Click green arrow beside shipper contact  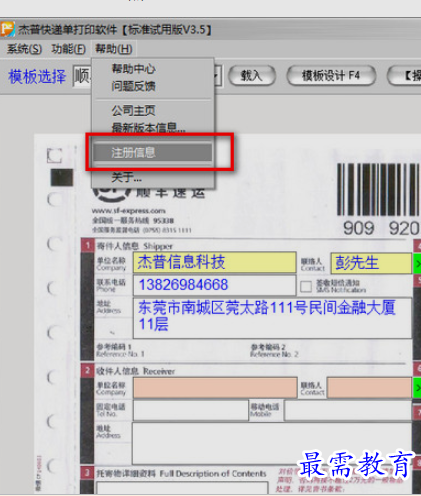coord(417,263)
